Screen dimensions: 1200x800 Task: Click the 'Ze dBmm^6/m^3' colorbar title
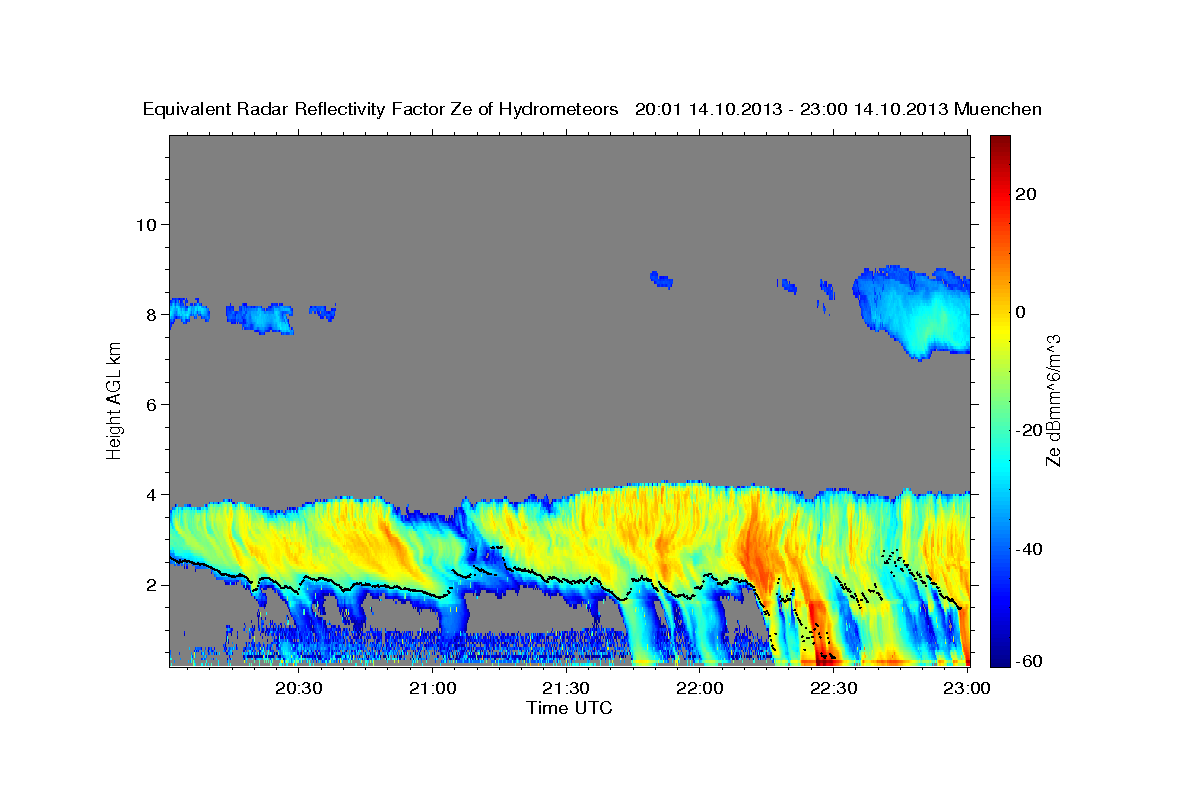pyautogui.click(x=1052, y=400)
